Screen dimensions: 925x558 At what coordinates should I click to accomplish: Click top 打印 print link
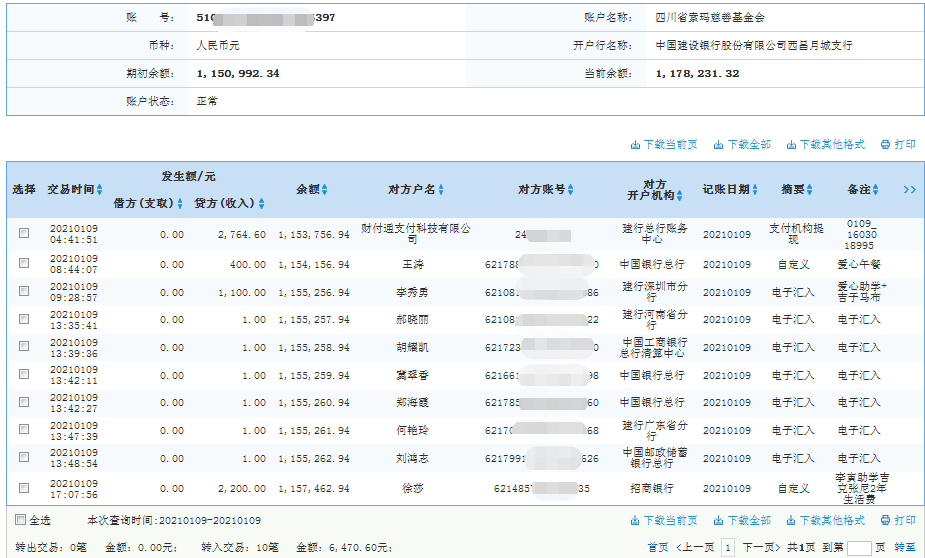[x=898, y=145]
